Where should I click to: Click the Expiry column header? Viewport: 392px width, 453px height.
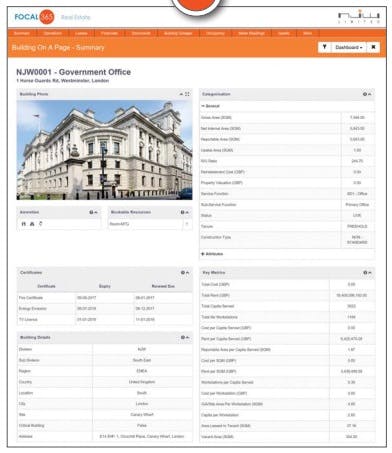coord(104,286)
